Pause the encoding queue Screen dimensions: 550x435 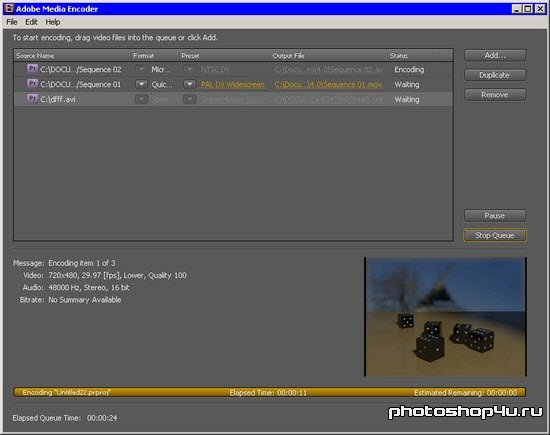(x=495, y=215)
